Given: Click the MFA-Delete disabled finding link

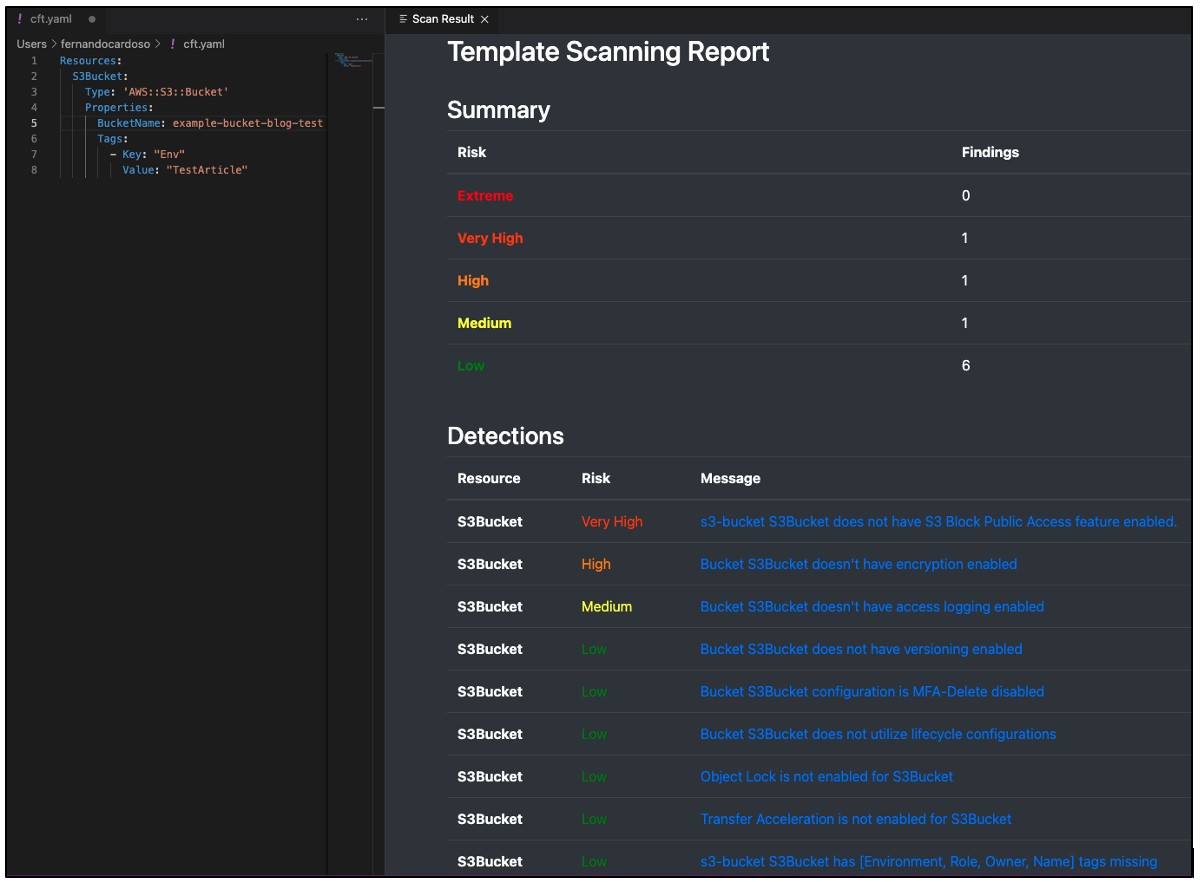Looking at the screenshot, I should pos(871,691).
